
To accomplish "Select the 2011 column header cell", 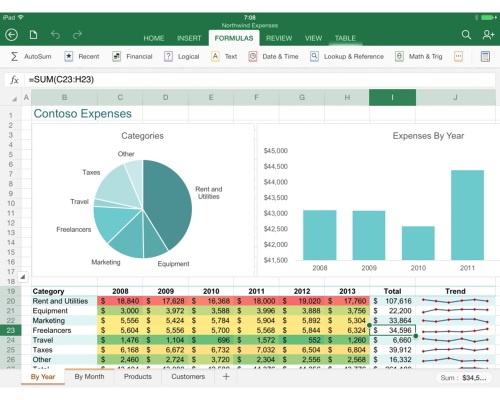I will point(256,291).
